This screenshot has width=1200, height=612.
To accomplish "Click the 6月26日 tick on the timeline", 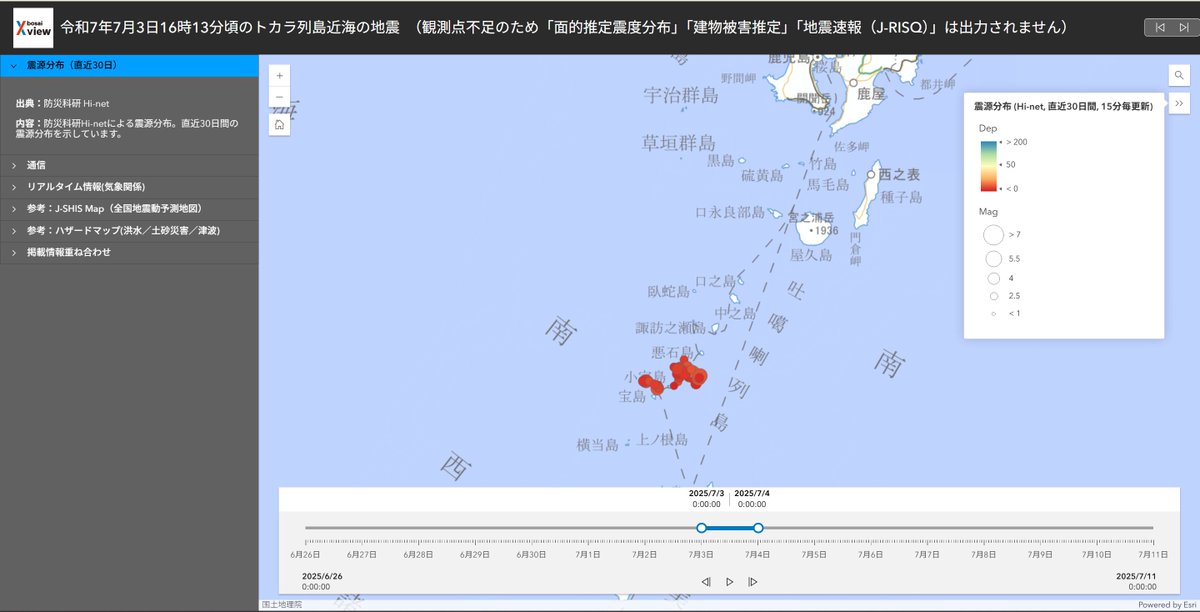I will pos(305,553).
